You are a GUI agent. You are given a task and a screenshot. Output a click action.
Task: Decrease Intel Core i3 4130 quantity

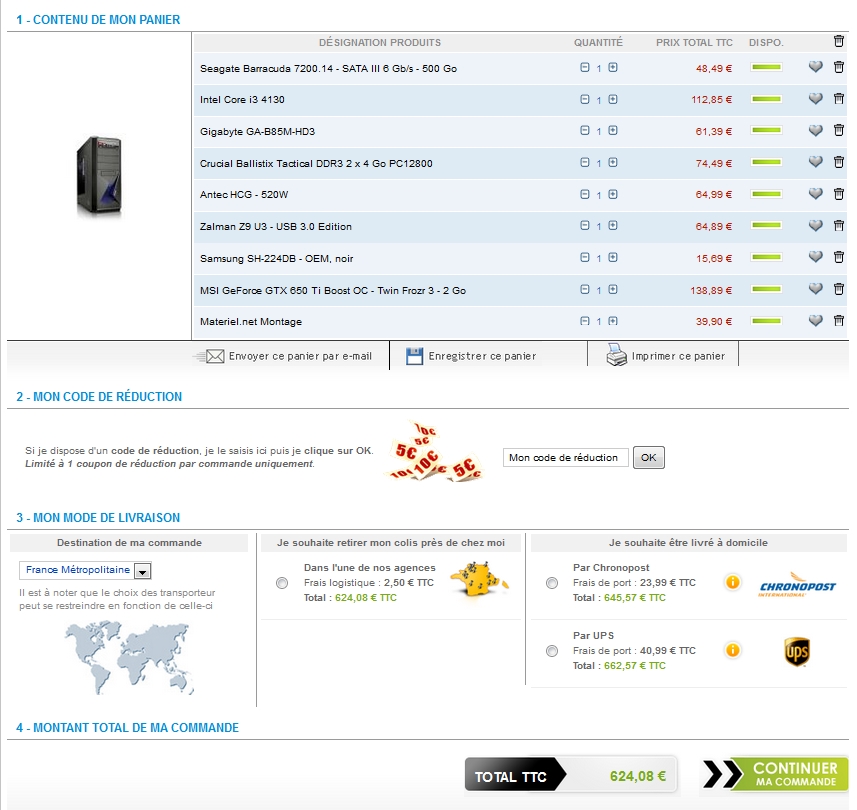[585, 99]
